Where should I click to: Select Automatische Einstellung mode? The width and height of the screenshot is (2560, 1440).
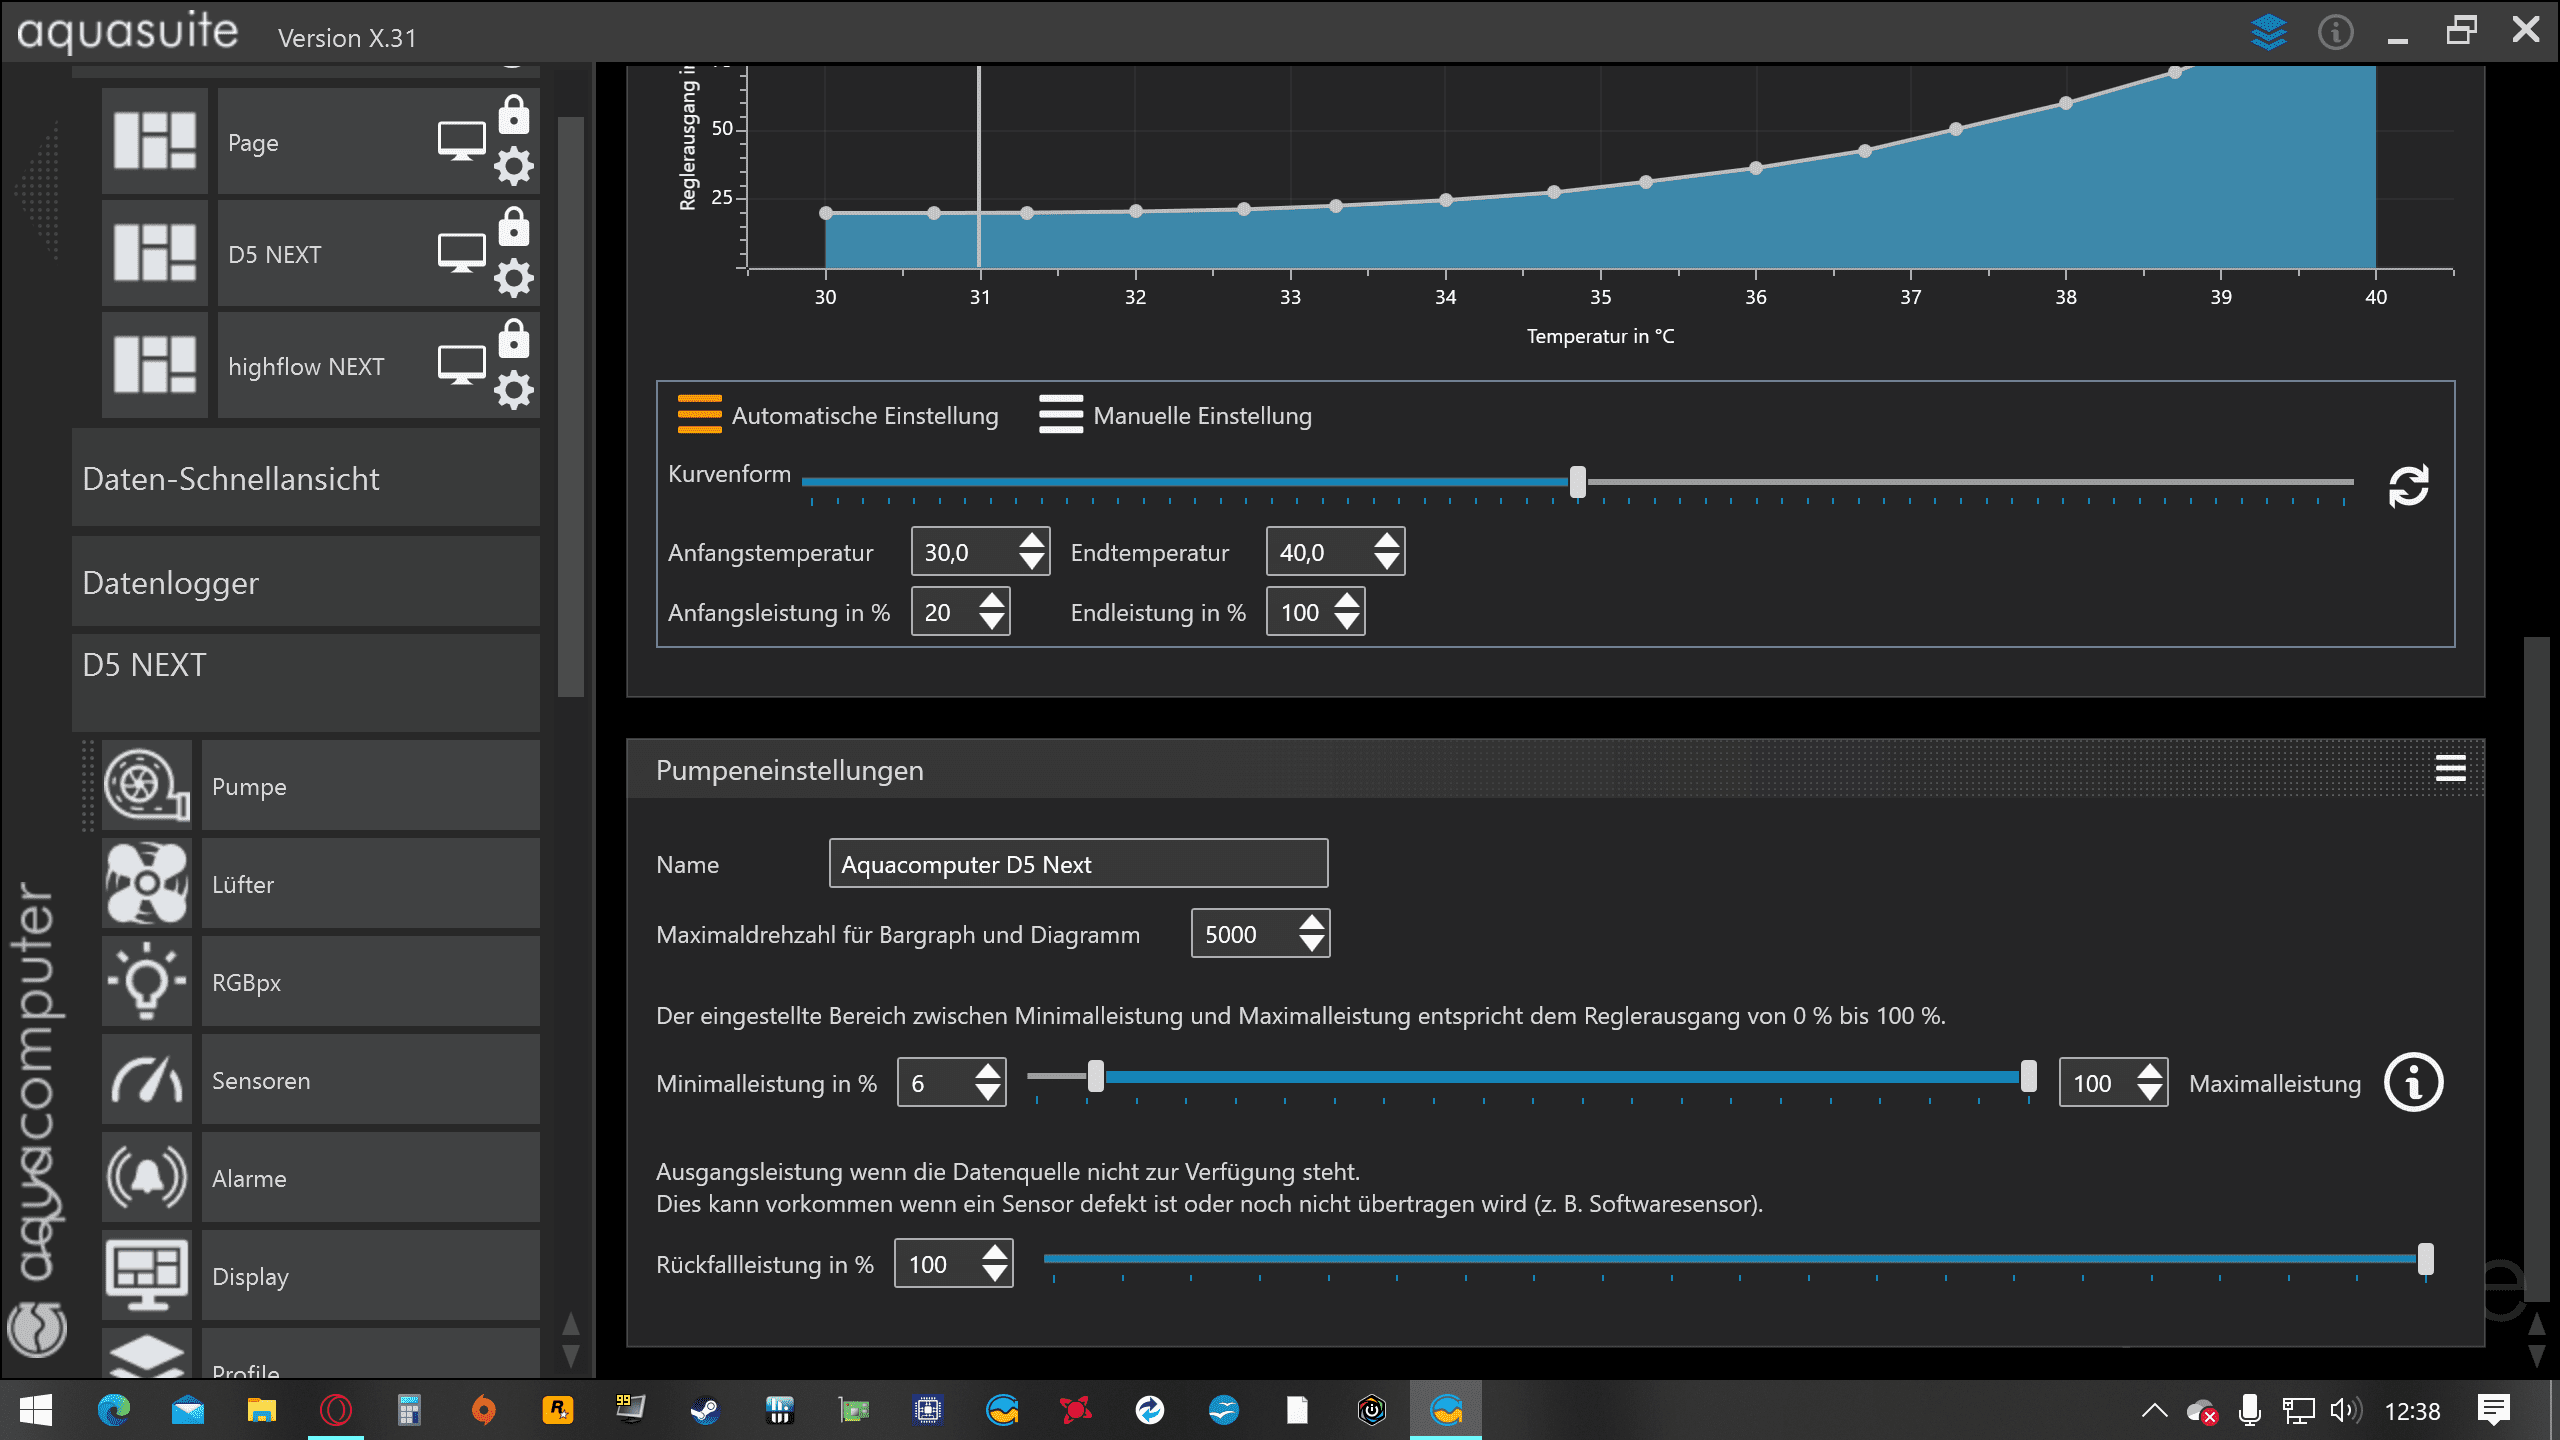pos(838,415)
